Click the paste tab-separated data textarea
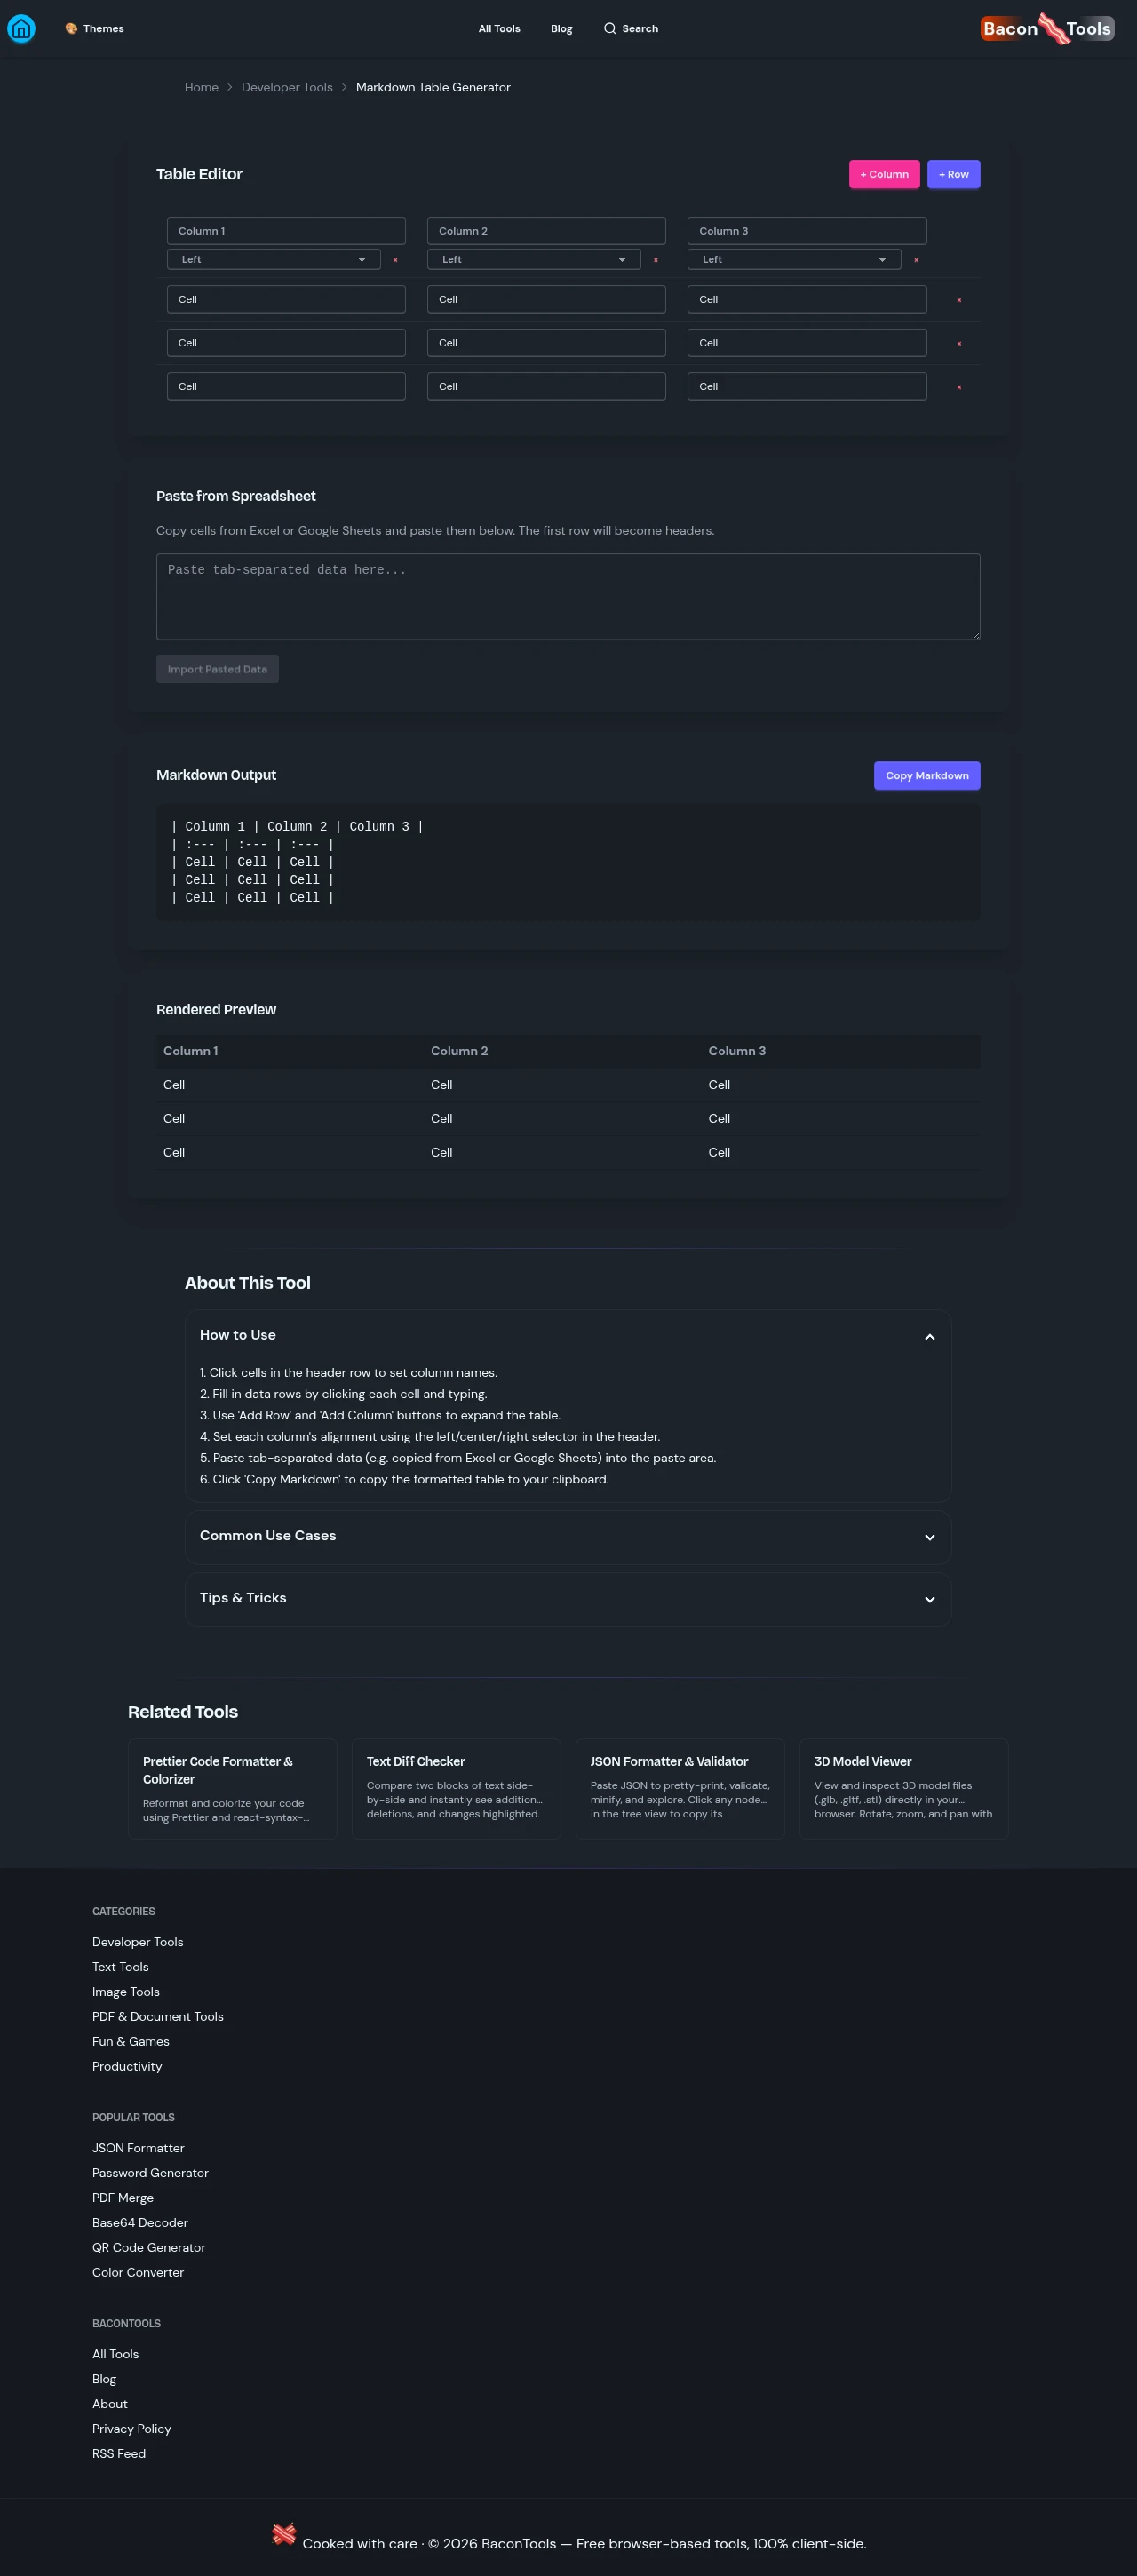1137x2576 pixels. 567,597
